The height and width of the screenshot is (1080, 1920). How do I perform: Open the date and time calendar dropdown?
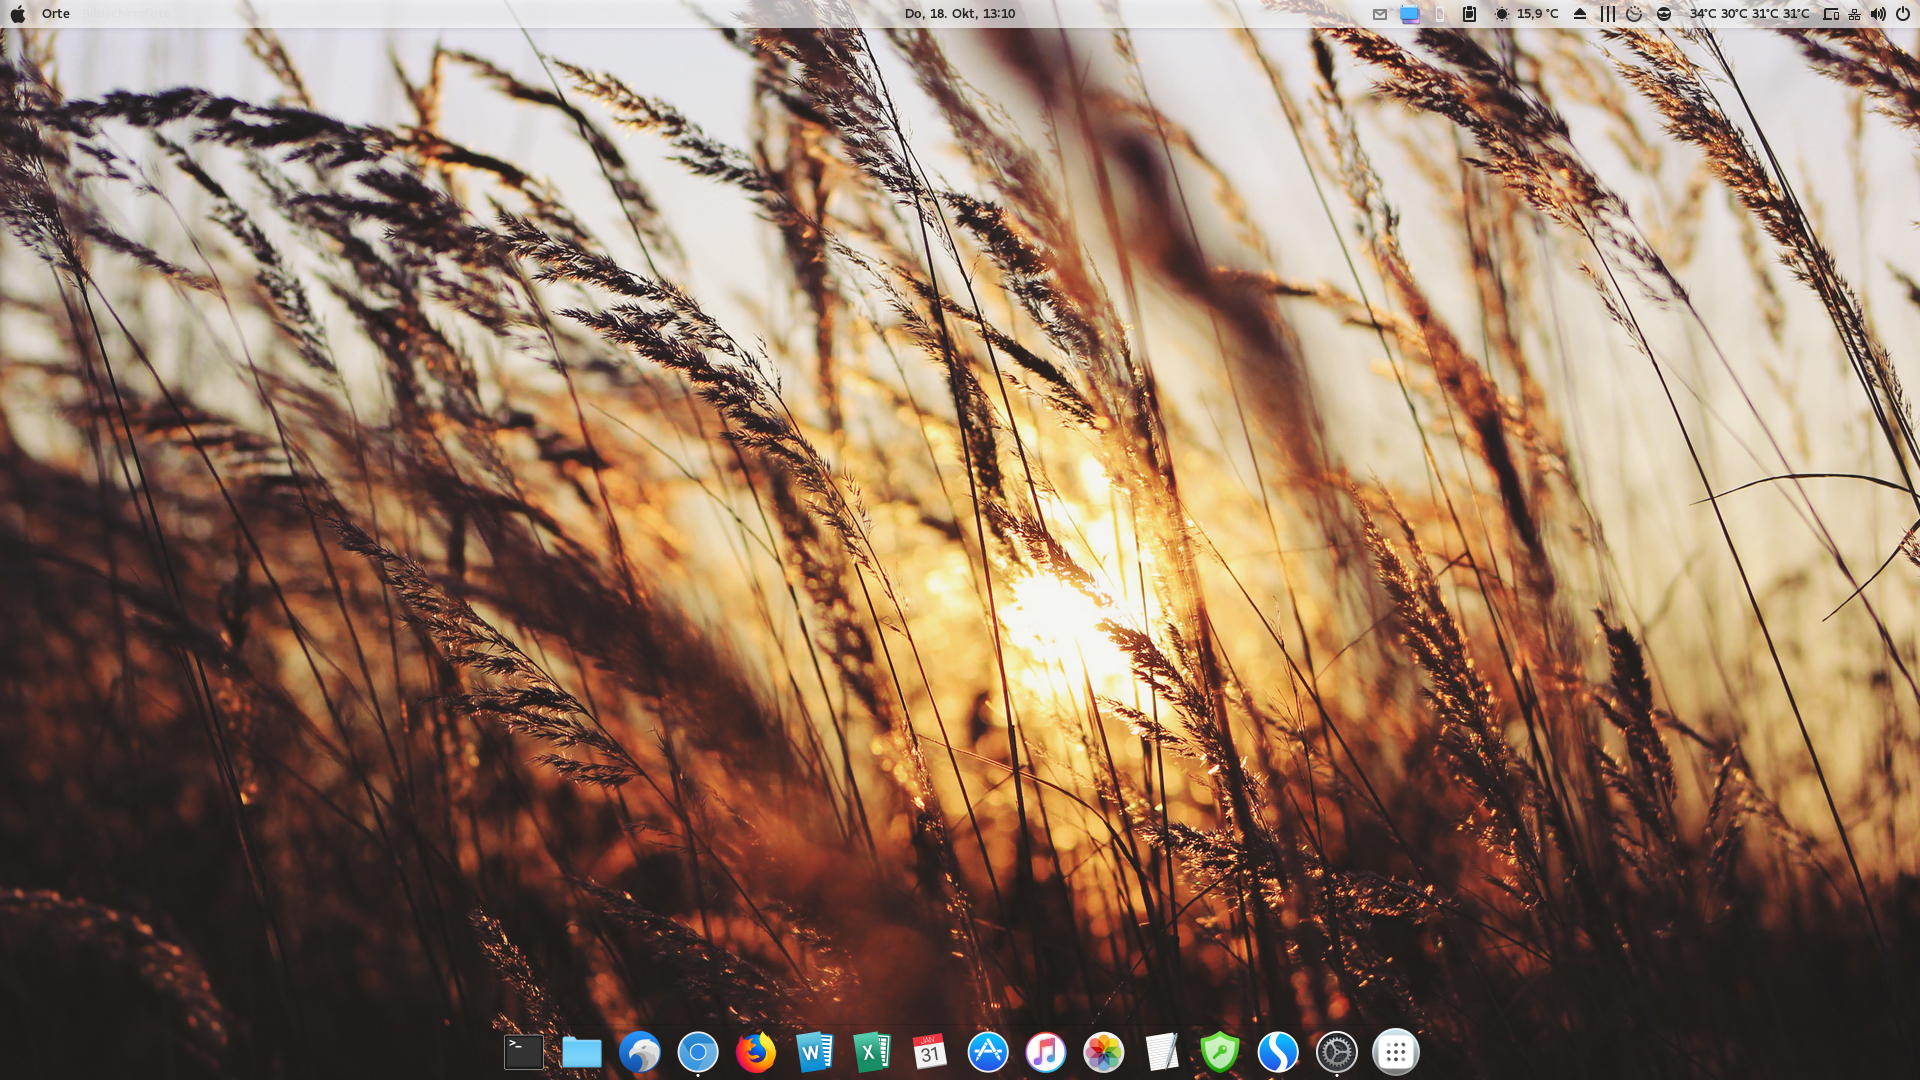coord(959,13)
